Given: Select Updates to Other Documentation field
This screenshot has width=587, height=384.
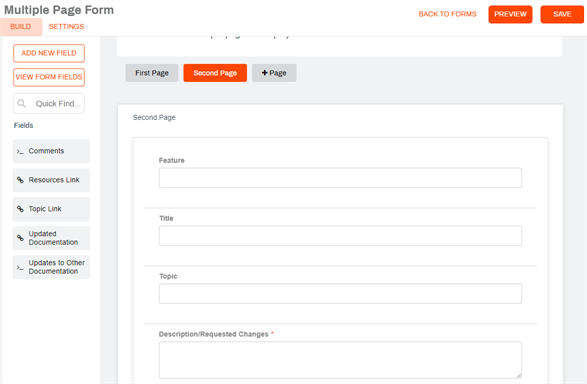Looking at the screenshot, I should pos(51,267).
